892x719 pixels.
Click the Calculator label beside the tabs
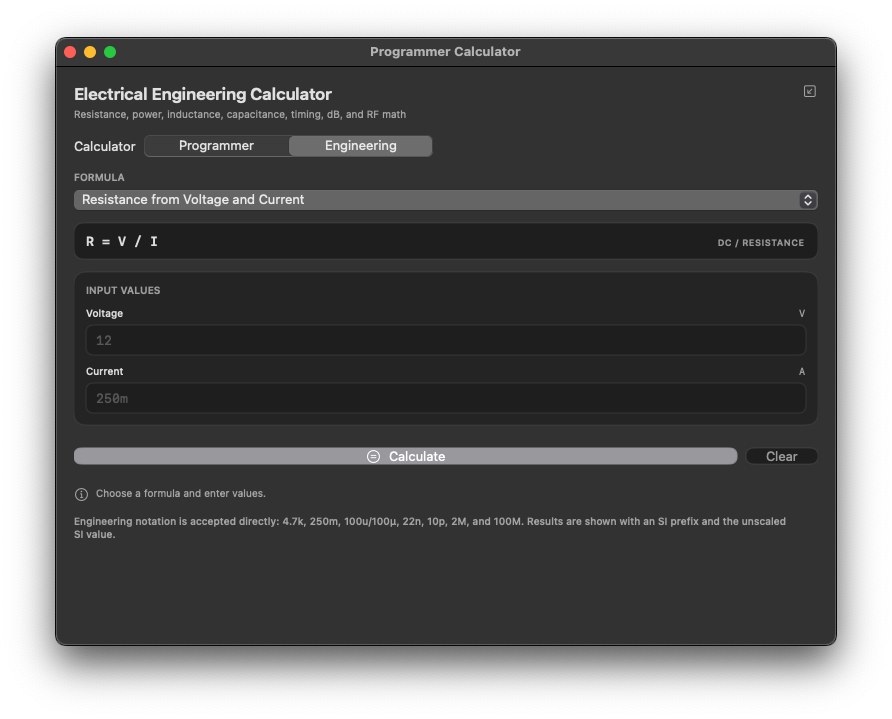coord(105,146)
